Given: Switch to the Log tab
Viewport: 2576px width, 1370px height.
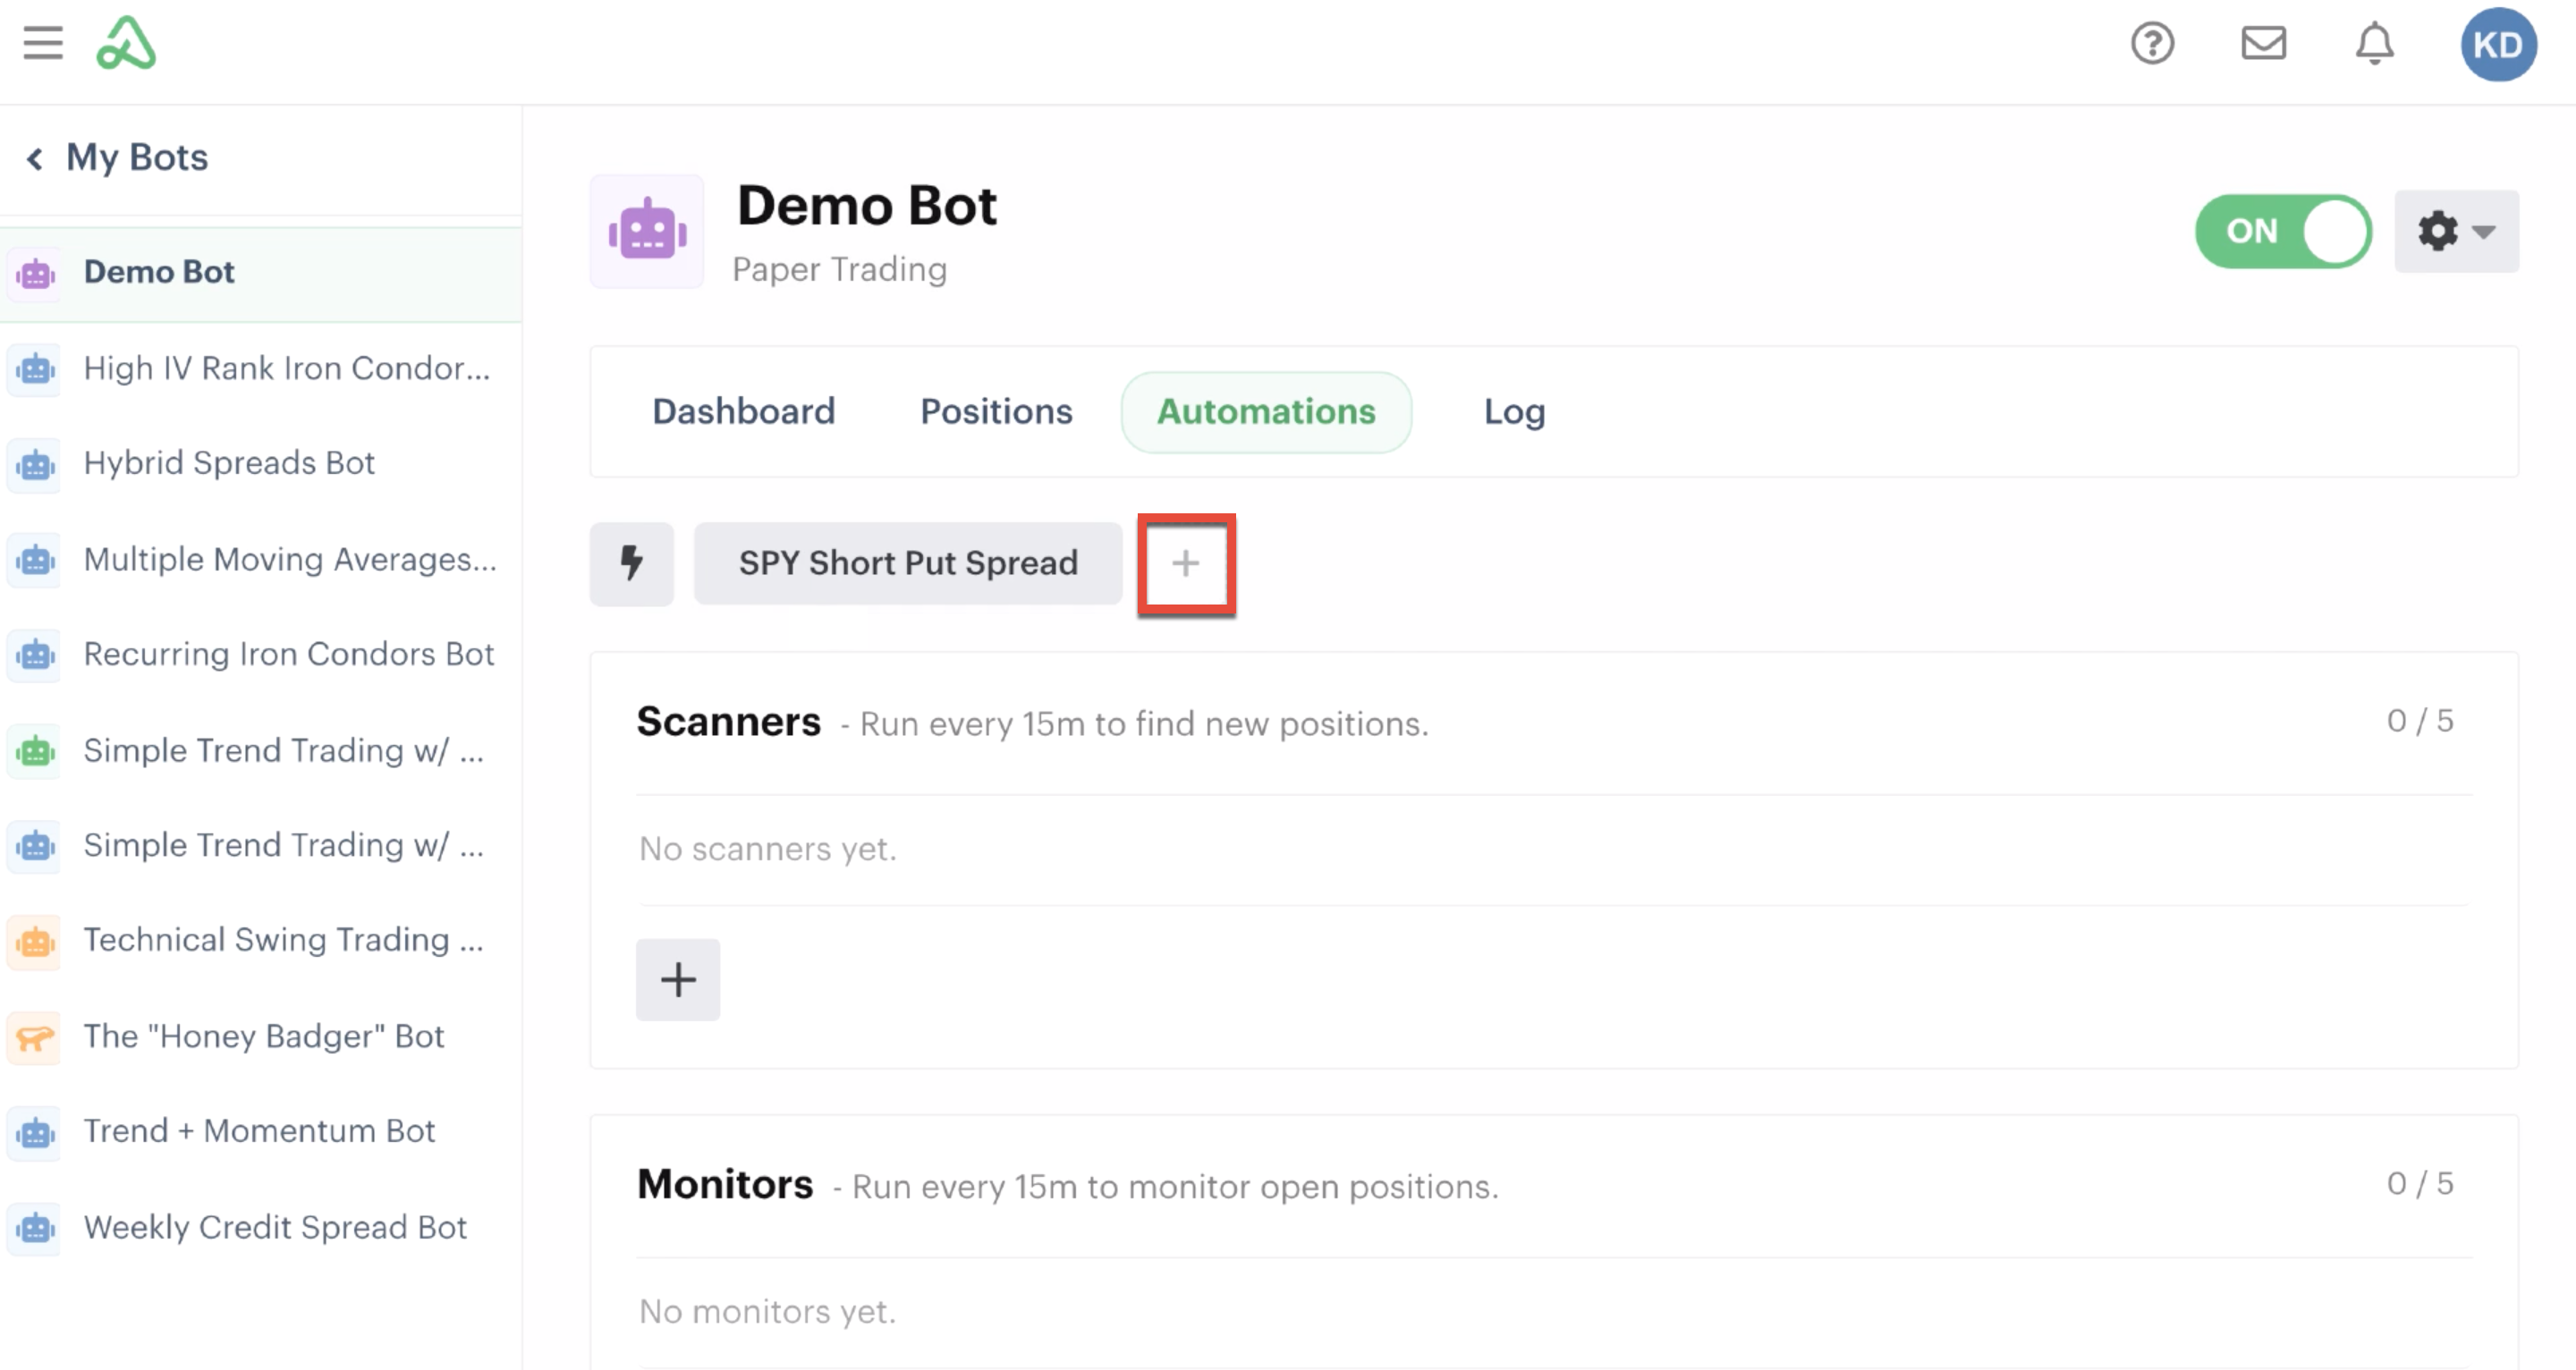Looking at the screenshot, I should (1514, 412).
